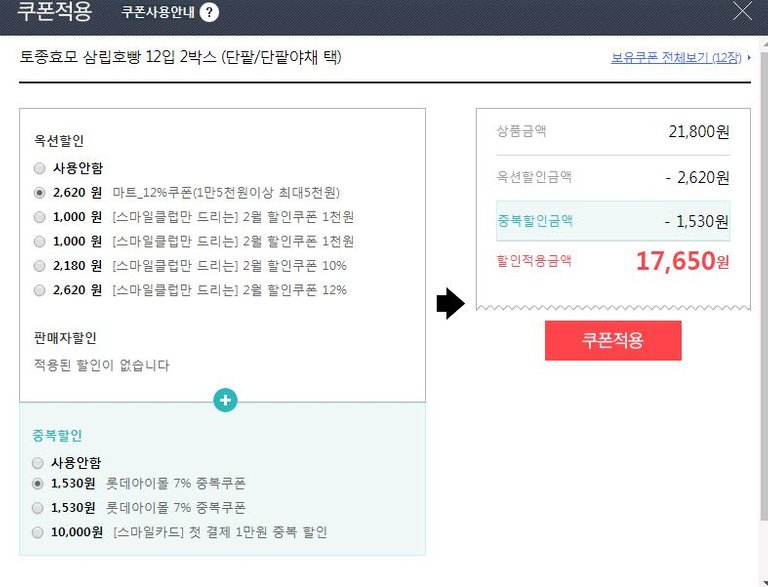Click the coupon usage guide question mark icon

pos(209,12)
